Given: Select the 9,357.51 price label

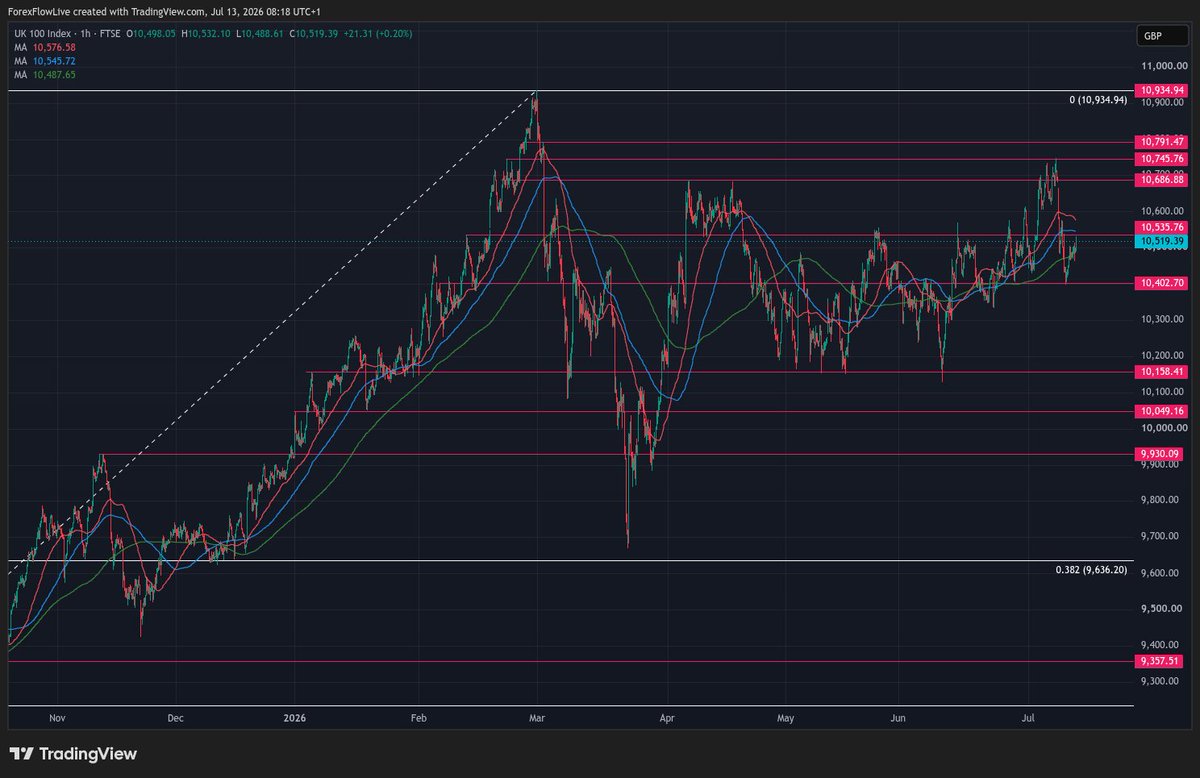Looking at the screenshot, I should pyautogui.click(x=1160, y=661).
